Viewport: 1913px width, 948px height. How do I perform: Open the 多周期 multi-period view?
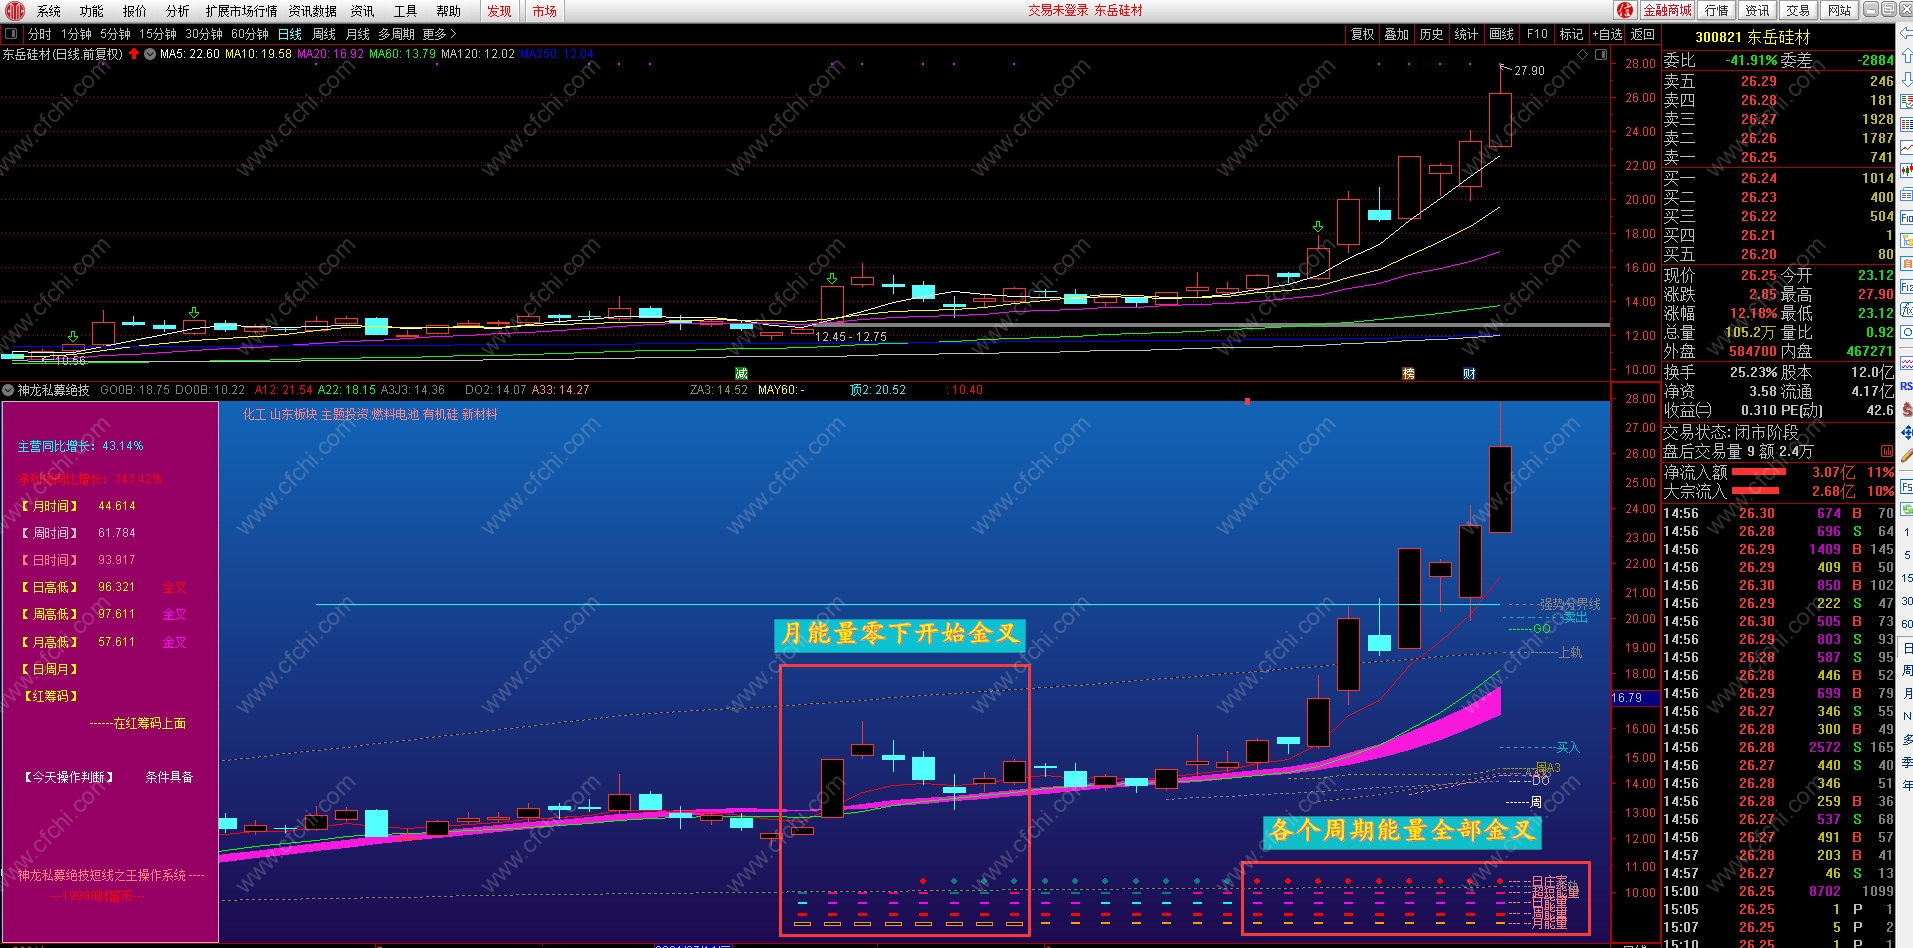point(396,34)
